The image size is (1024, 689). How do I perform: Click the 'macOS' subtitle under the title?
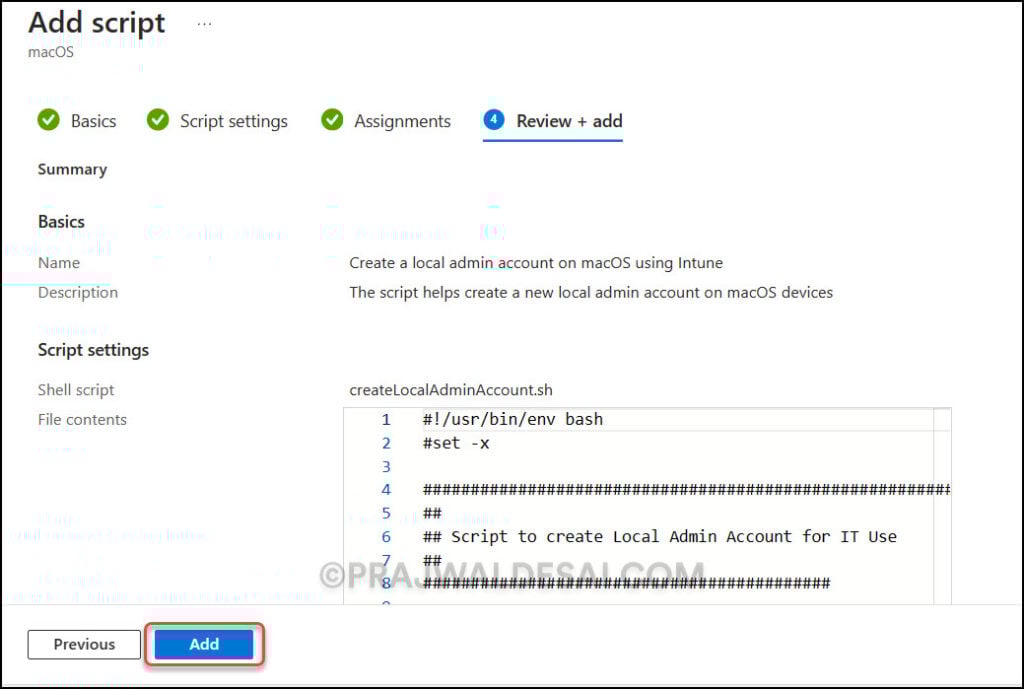click(x=51, y=52)
